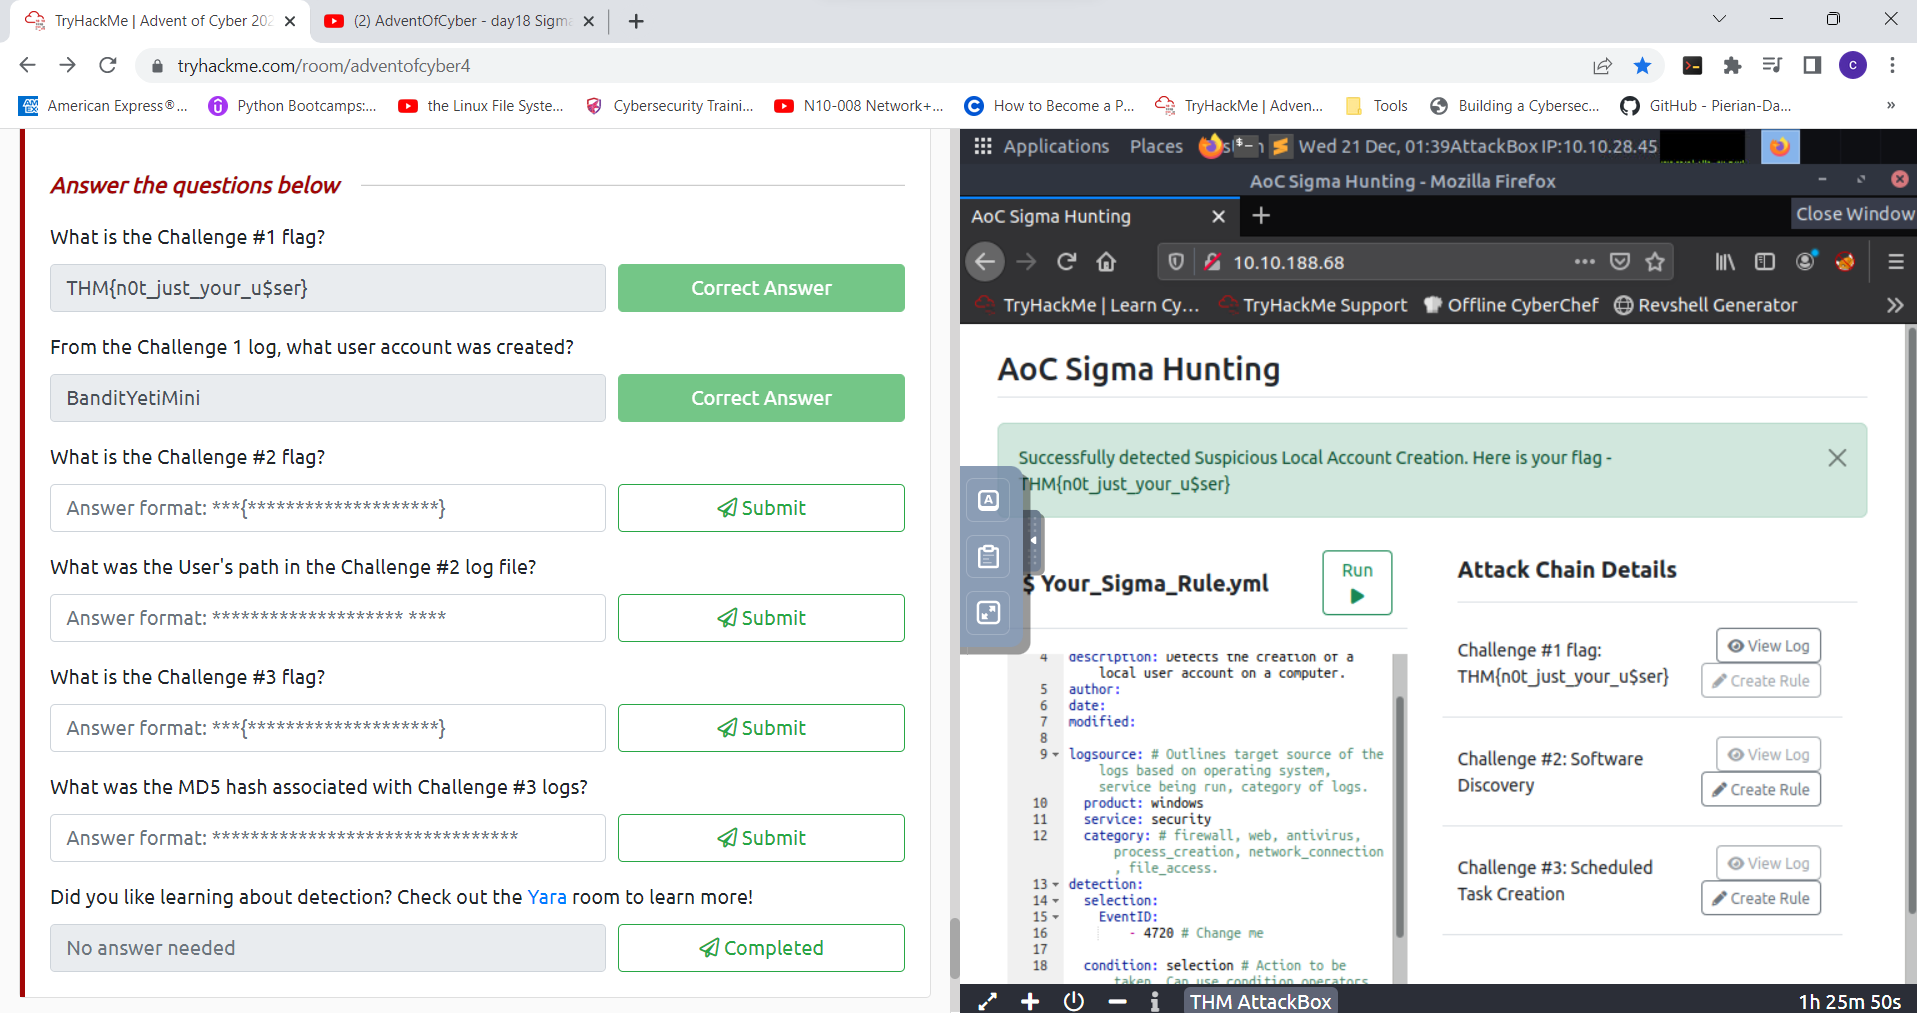
Task: Open Firefox library icon
Action: click(1725, 262)
